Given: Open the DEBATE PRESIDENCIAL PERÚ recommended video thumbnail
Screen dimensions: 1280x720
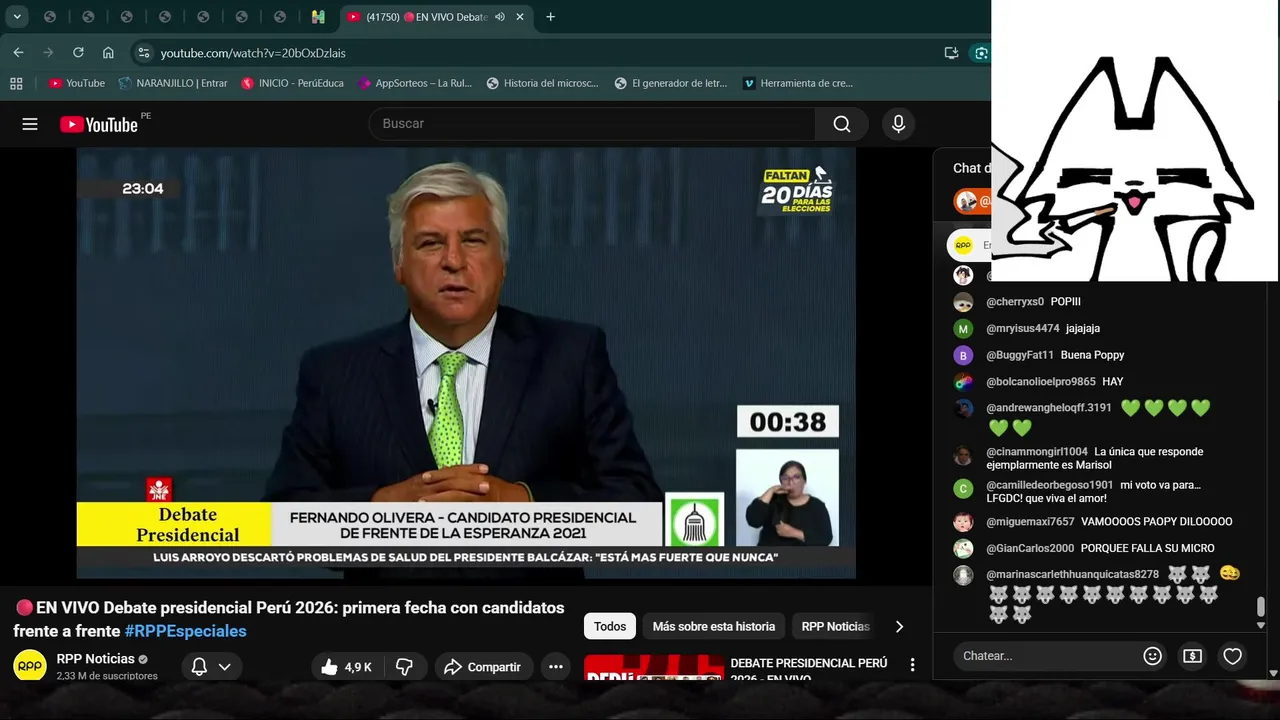Looking at the screenshot, I should click(x=654, y=667).
